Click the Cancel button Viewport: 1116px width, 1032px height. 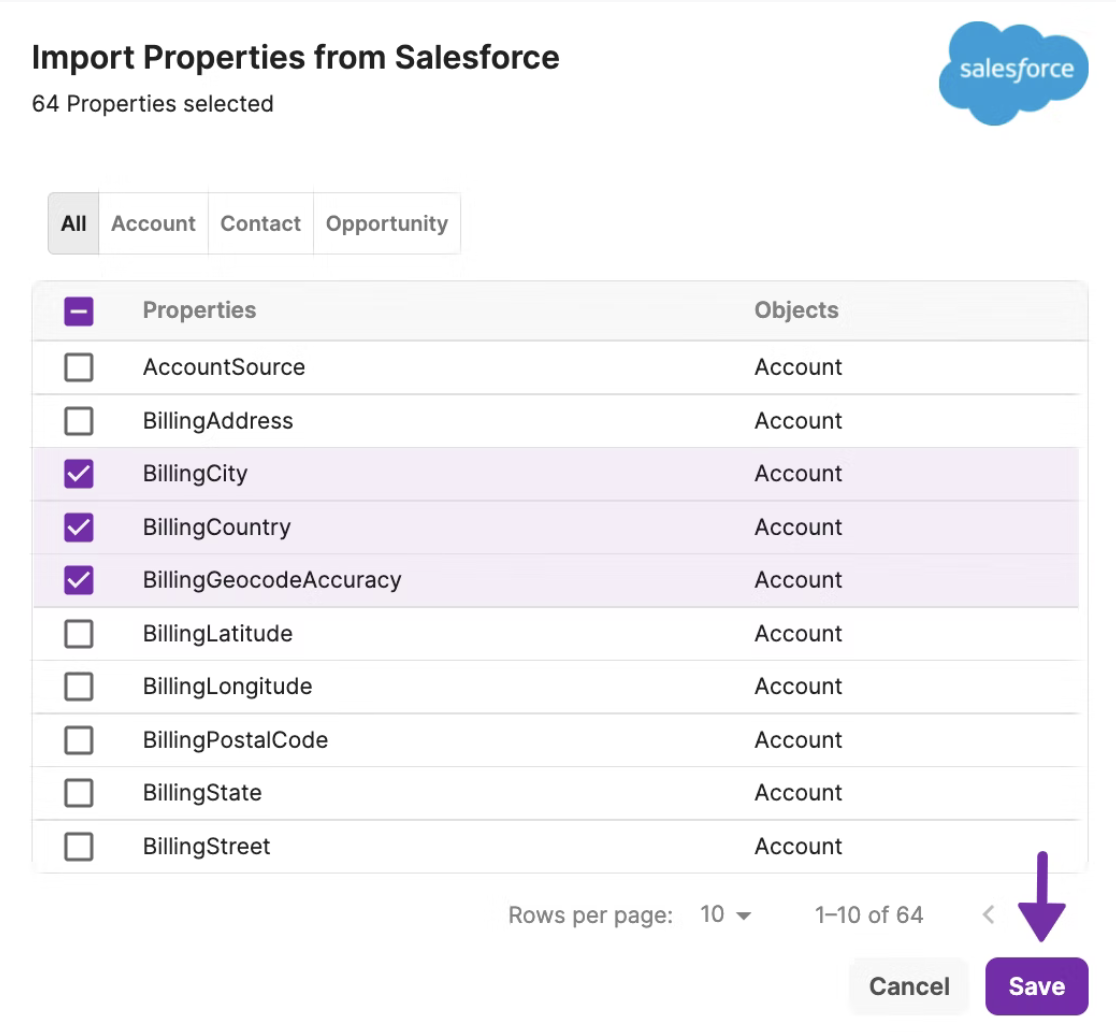click(908, 987)
